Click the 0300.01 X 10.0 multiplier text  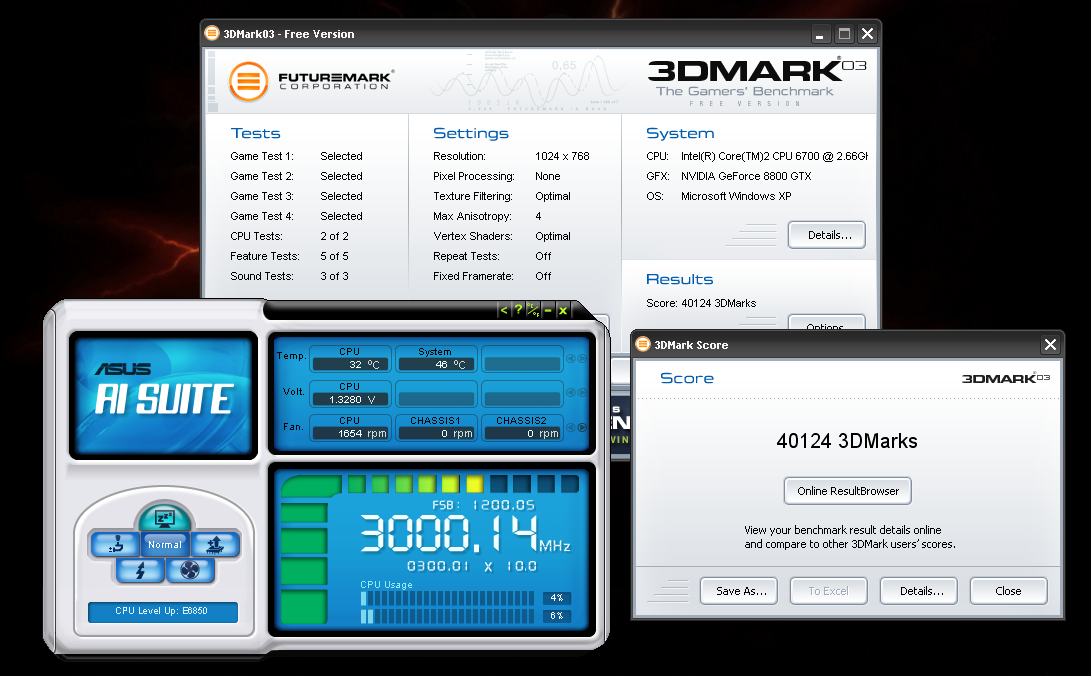coord(472,566)
